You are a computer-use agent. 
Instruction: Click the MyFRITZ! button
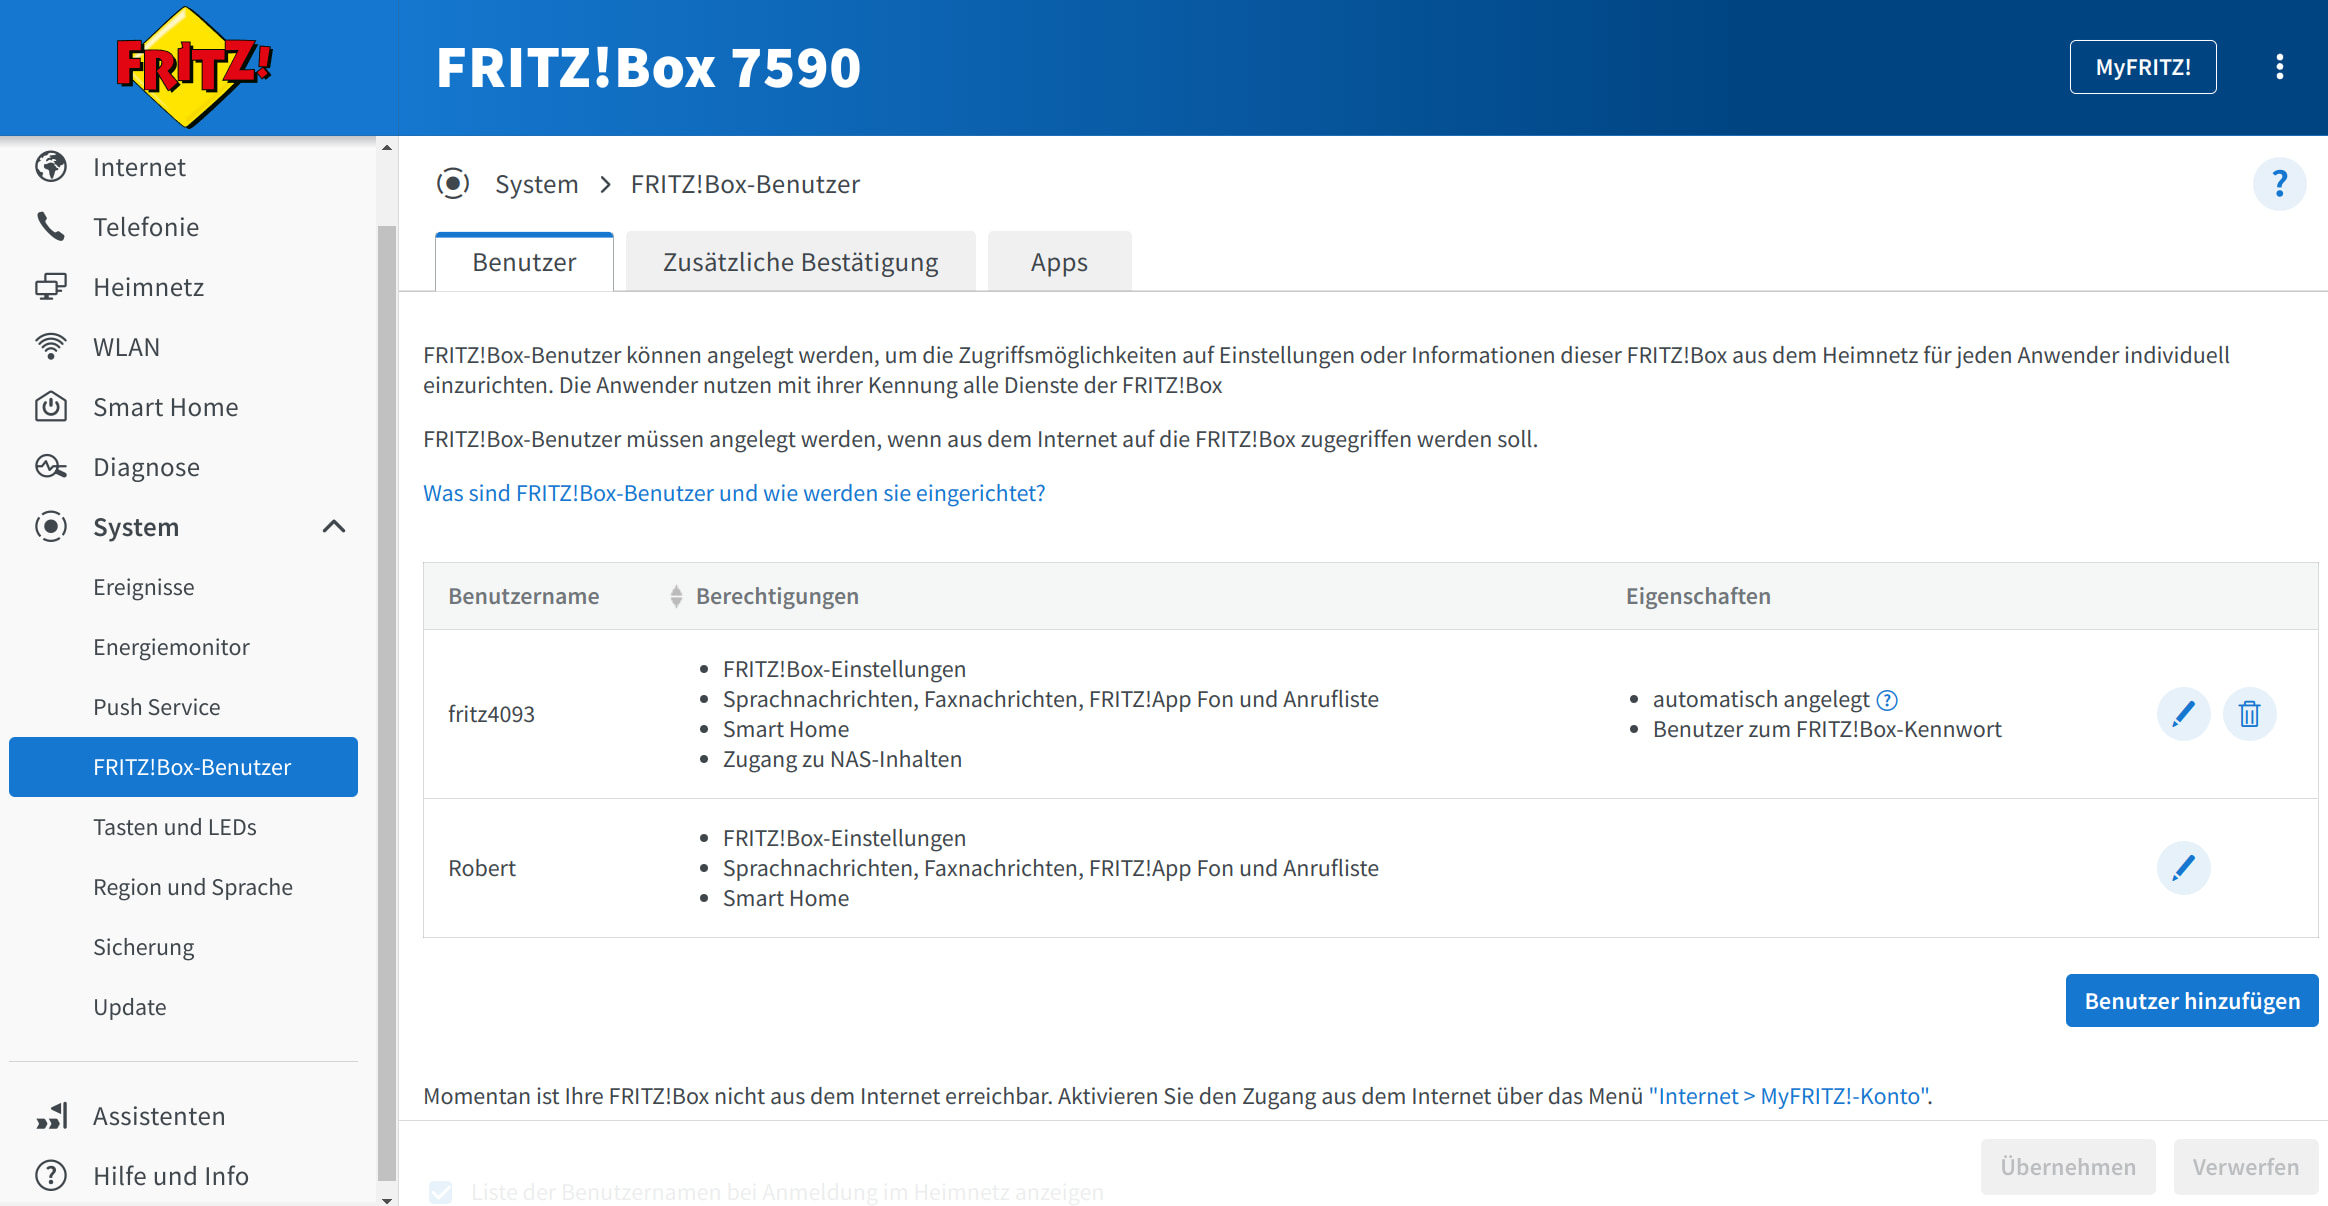(x=2142, y=67)
